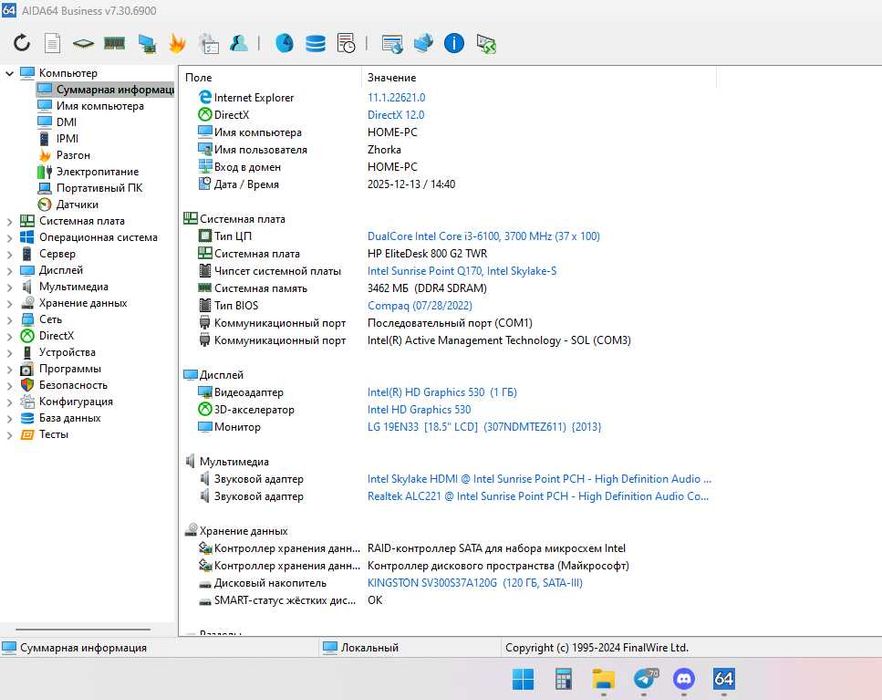Click the user silhouette toolbar icon
Viewport: 882px width, 700px height.
pyautogui.click(x=239, y=43)
